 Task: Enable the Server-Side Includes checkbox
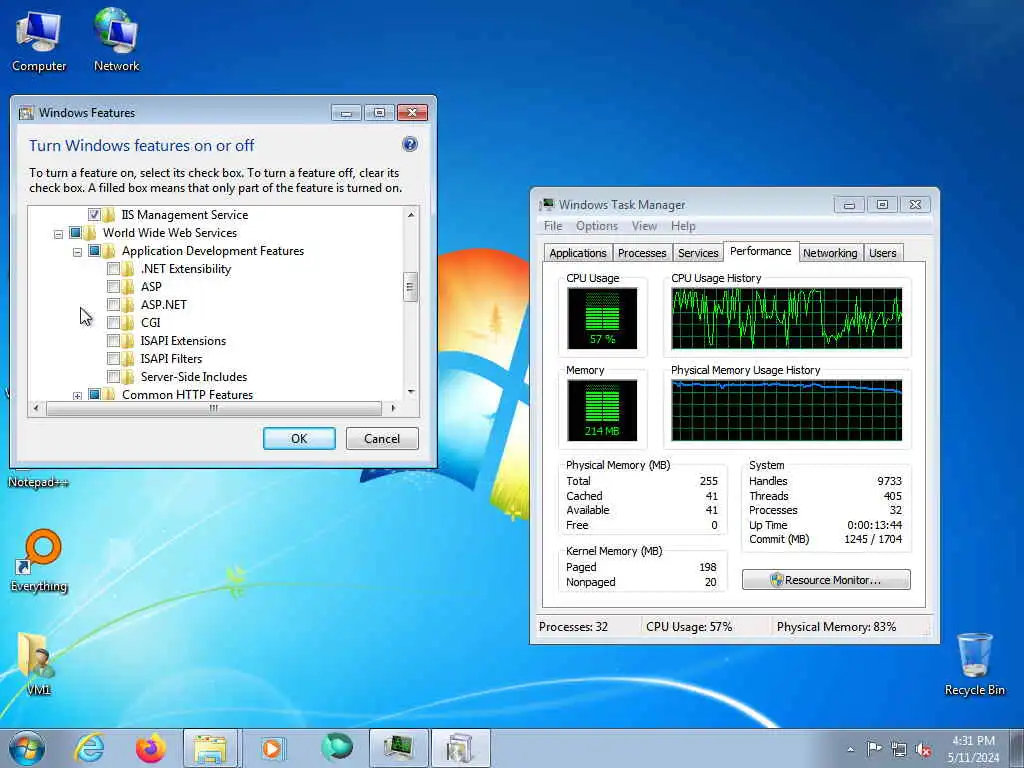tap(113, 377)
